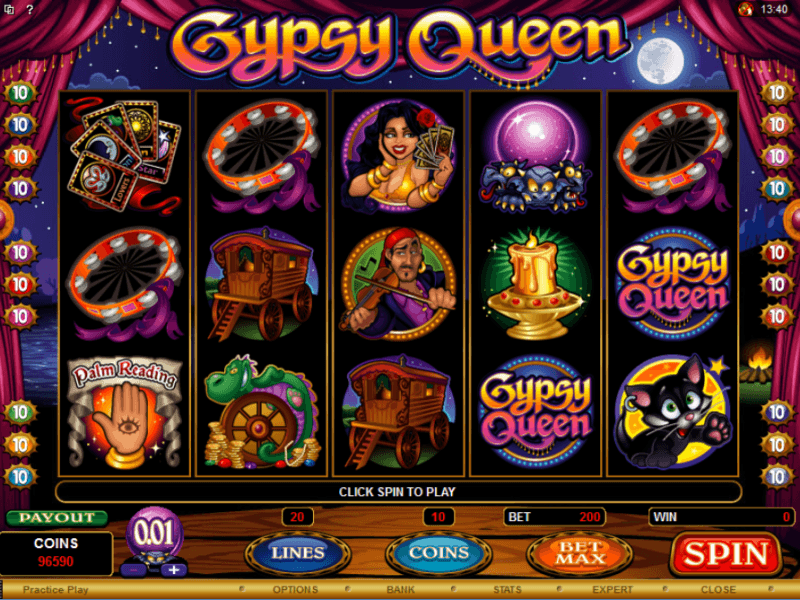The width and height of the screenshot is (800, 600).
Task: Open the Stats menu
Action: [508, 589]
